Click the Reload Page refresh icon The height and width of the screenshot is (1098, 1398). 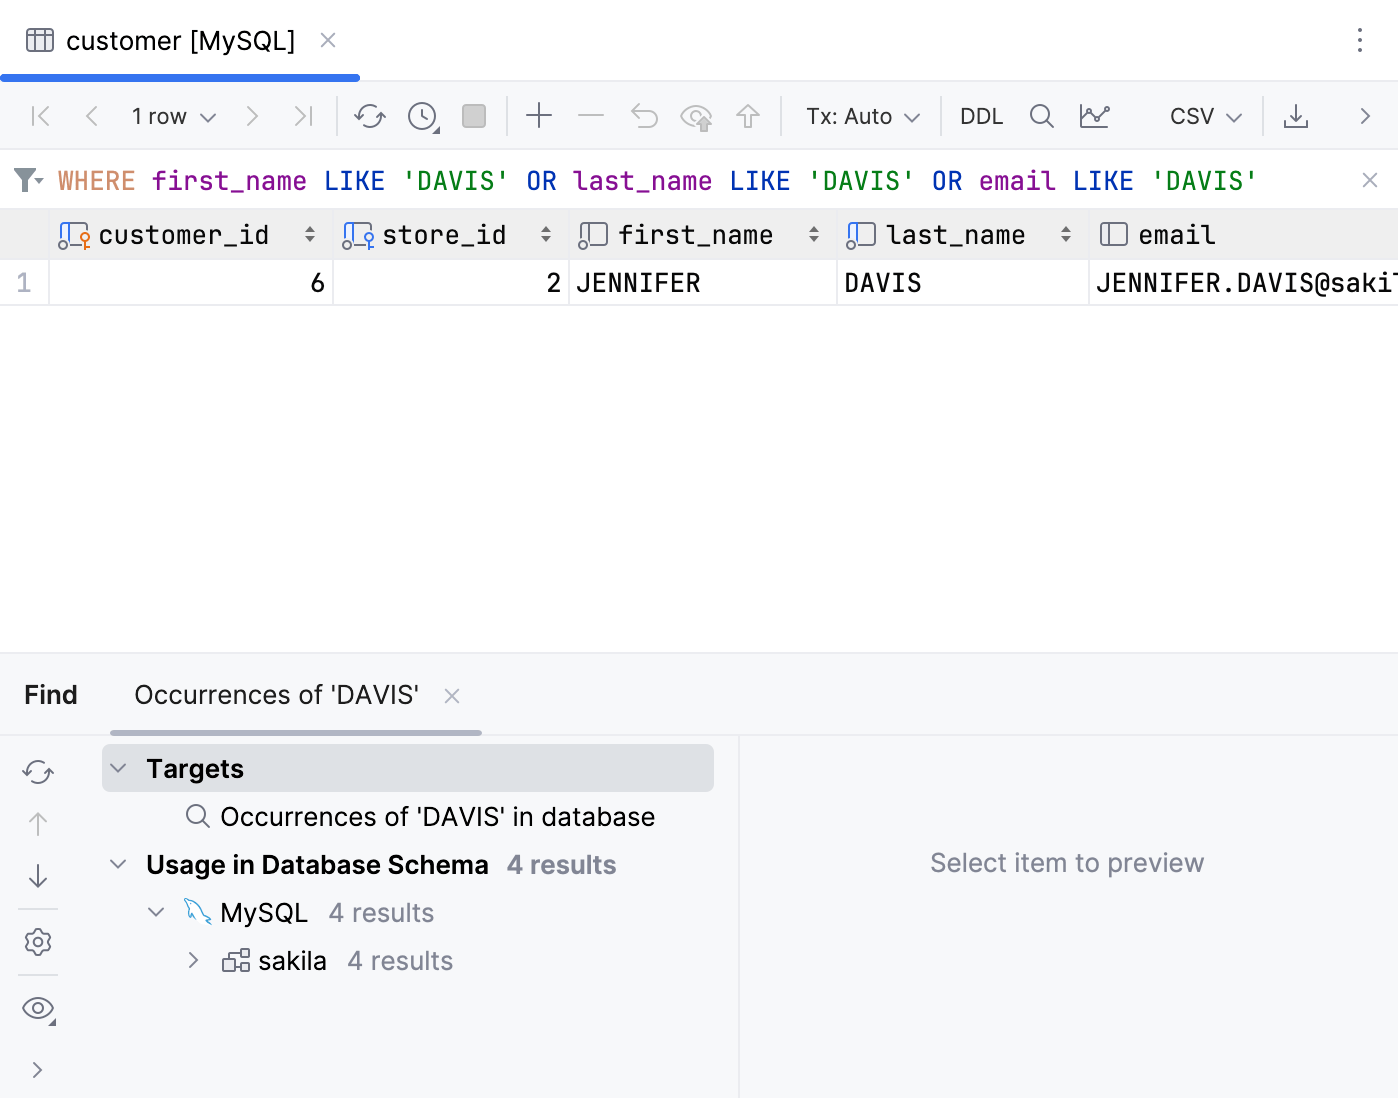pos(370,116)
